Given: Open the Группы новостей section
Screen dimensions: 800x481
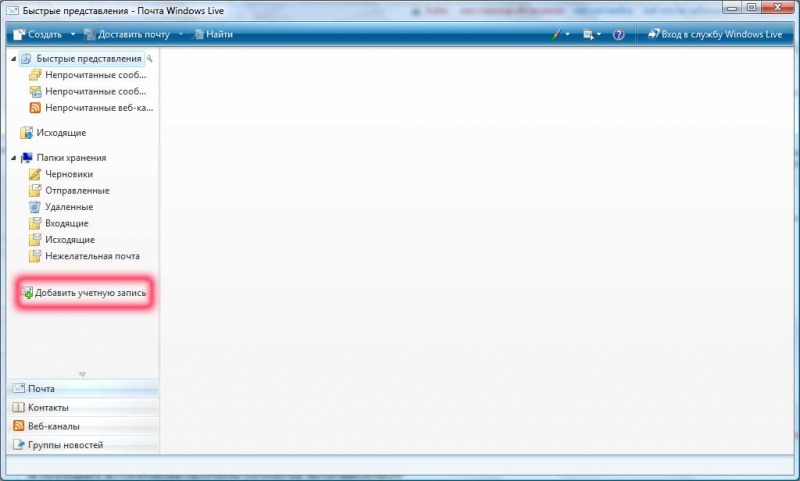Looking at the screenshot, I should coord(65,445).
